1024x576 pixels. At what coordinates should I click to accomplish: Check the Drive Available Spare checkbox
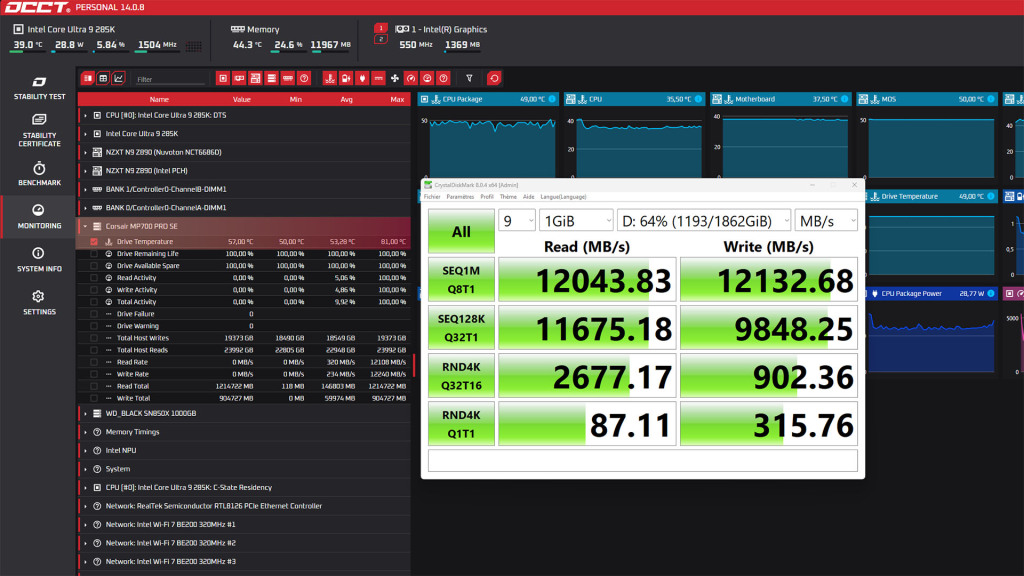94,266
